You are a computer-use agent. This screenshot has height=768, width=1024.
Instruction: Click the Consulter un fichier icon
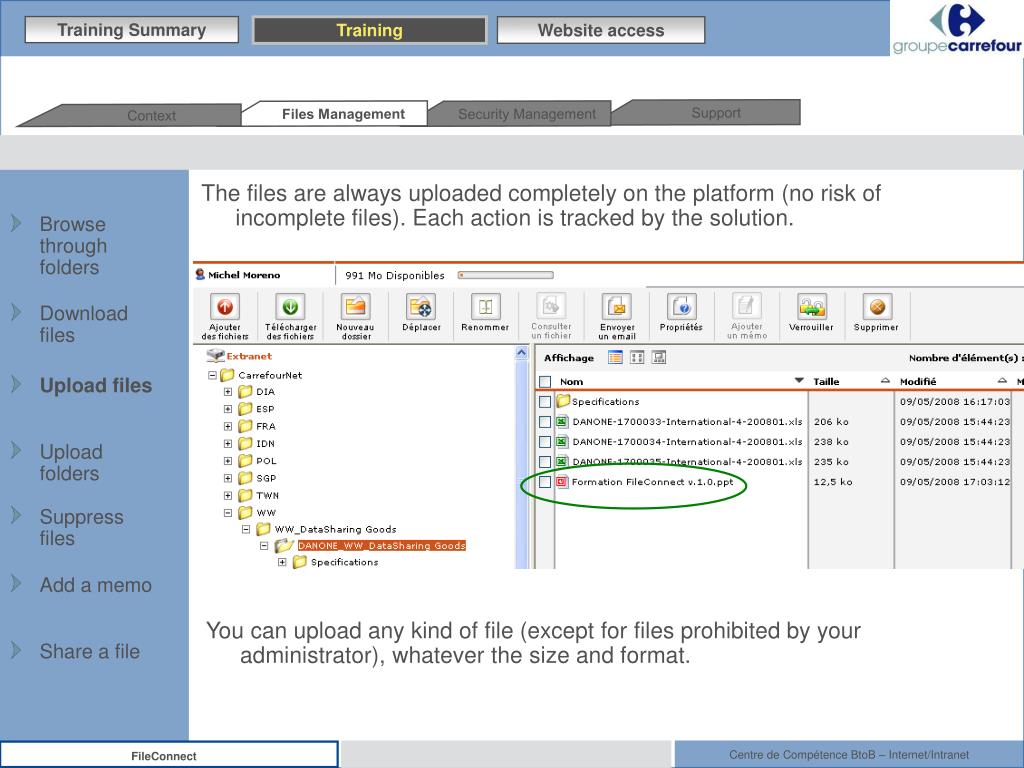551,306
